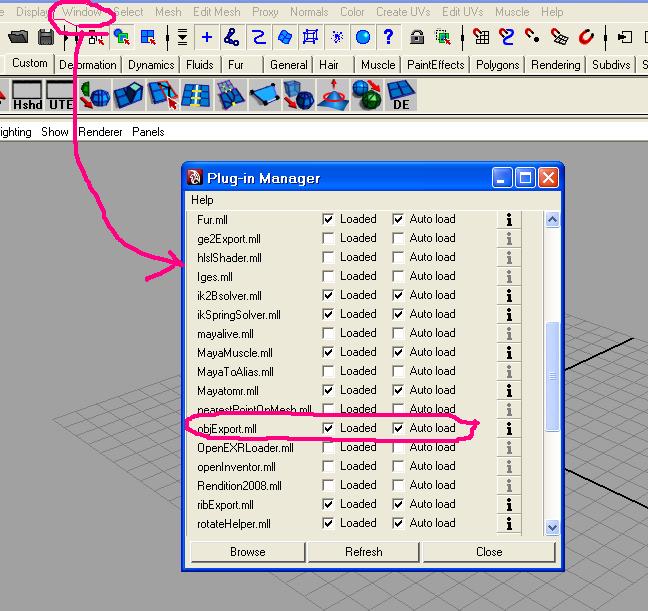
Task: Uncheck Auto load for ikSpringSolver.mll
Action: pyautogui.click(x=398, y=314)
